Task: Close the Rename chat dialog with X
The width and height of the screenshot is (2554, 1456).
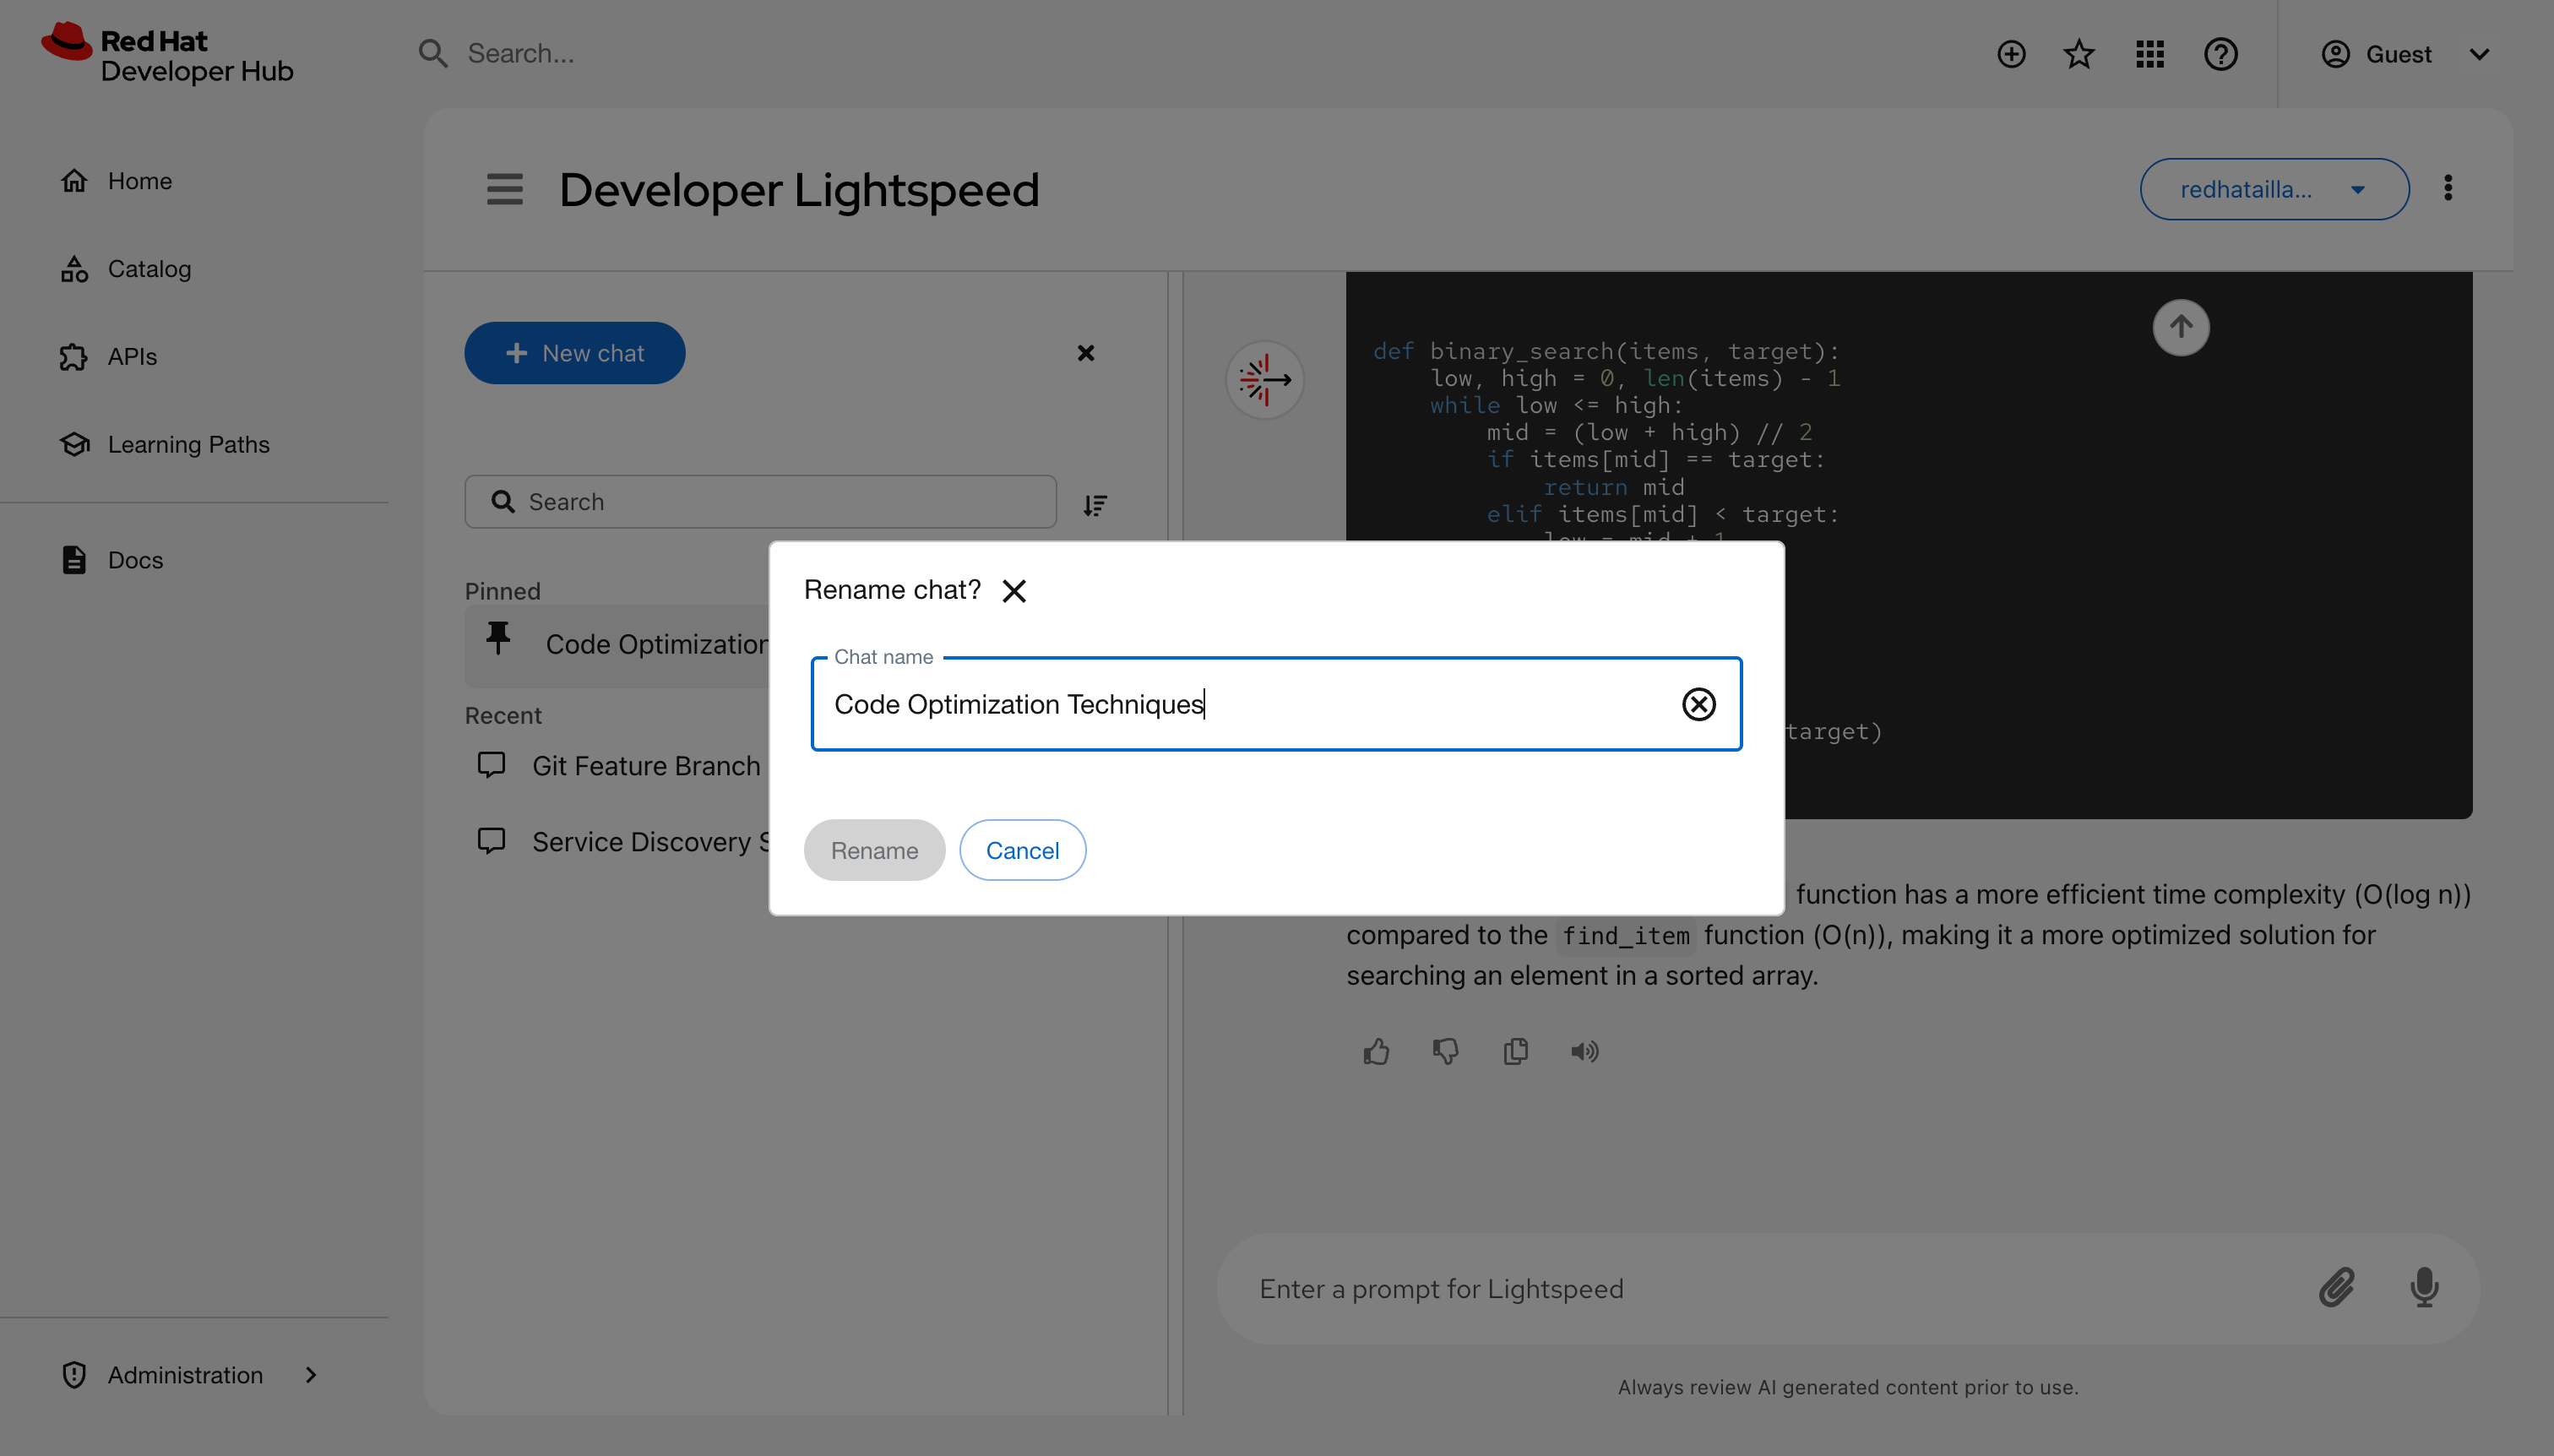Action: tap(1014, 591)
